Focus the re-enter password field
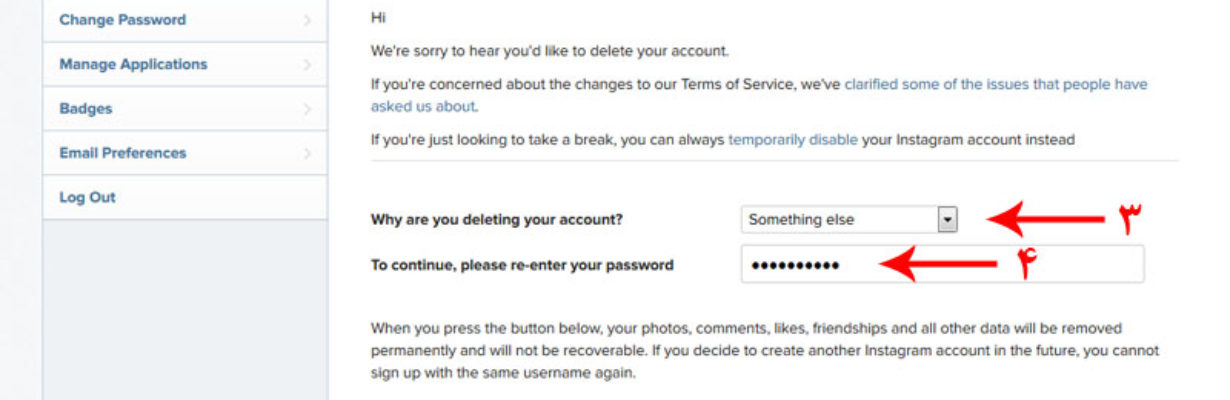 point(942,265)
